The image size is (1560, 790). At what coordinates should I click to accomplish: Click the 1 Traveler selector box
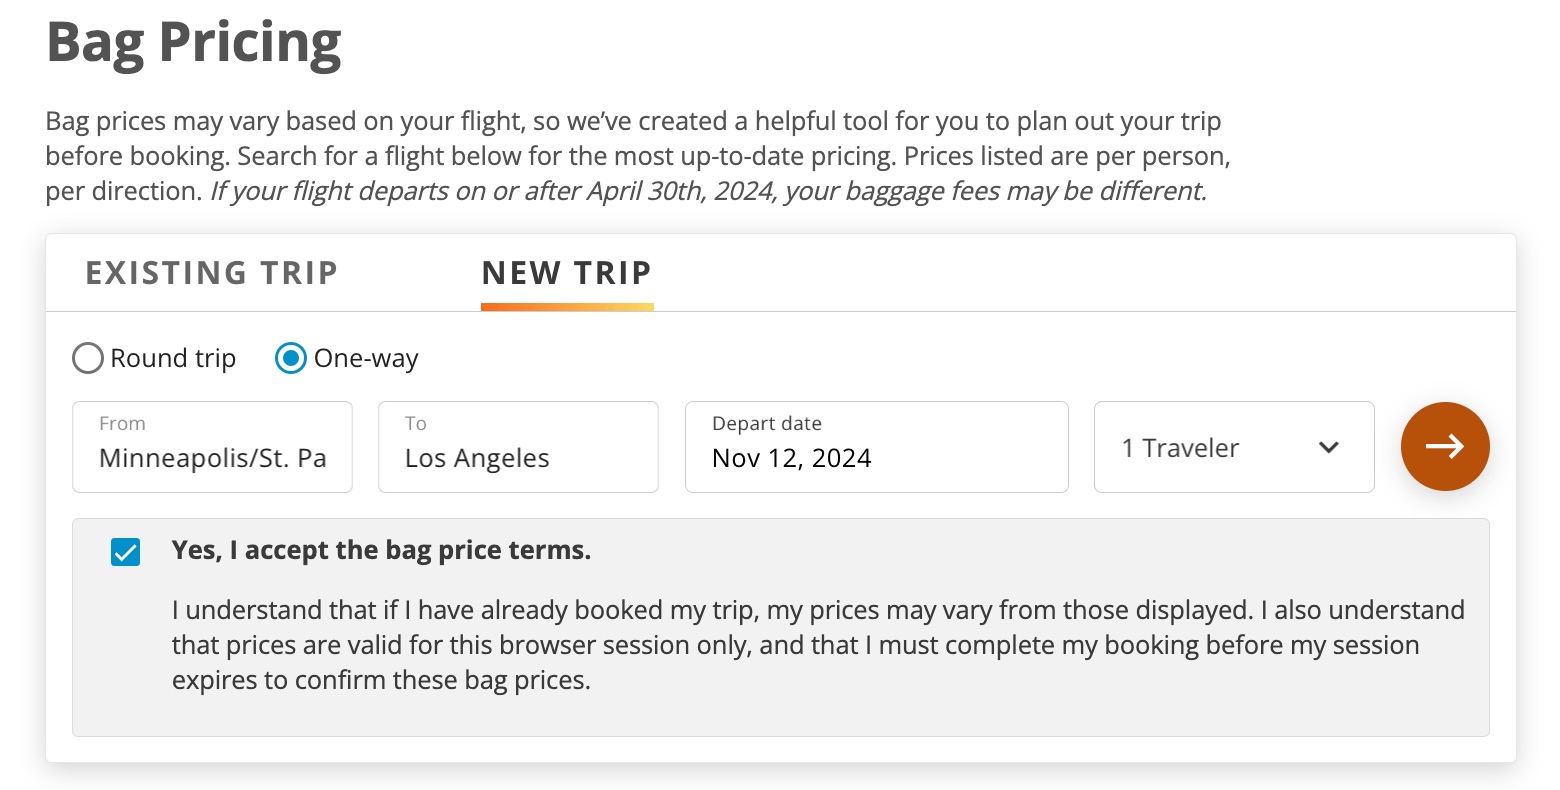pos(1232,447)
